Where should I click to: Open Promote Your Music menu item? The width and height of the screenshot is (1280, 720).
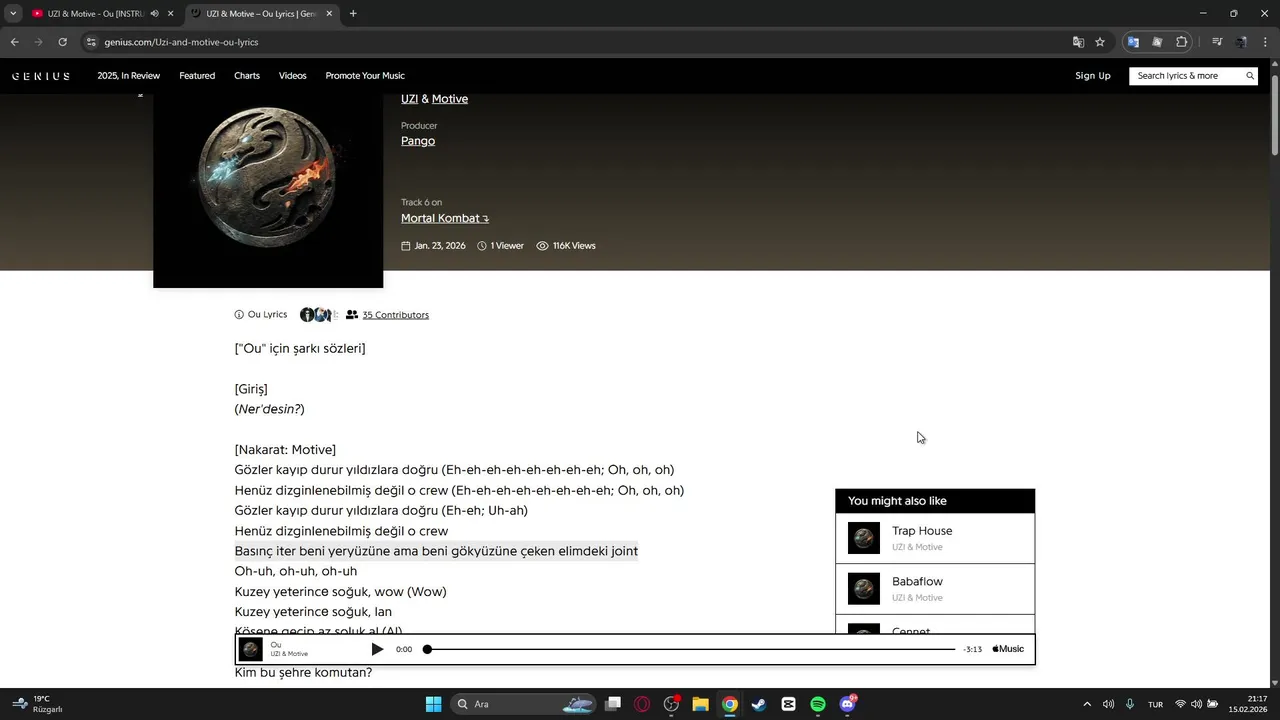tap(365, 76)
